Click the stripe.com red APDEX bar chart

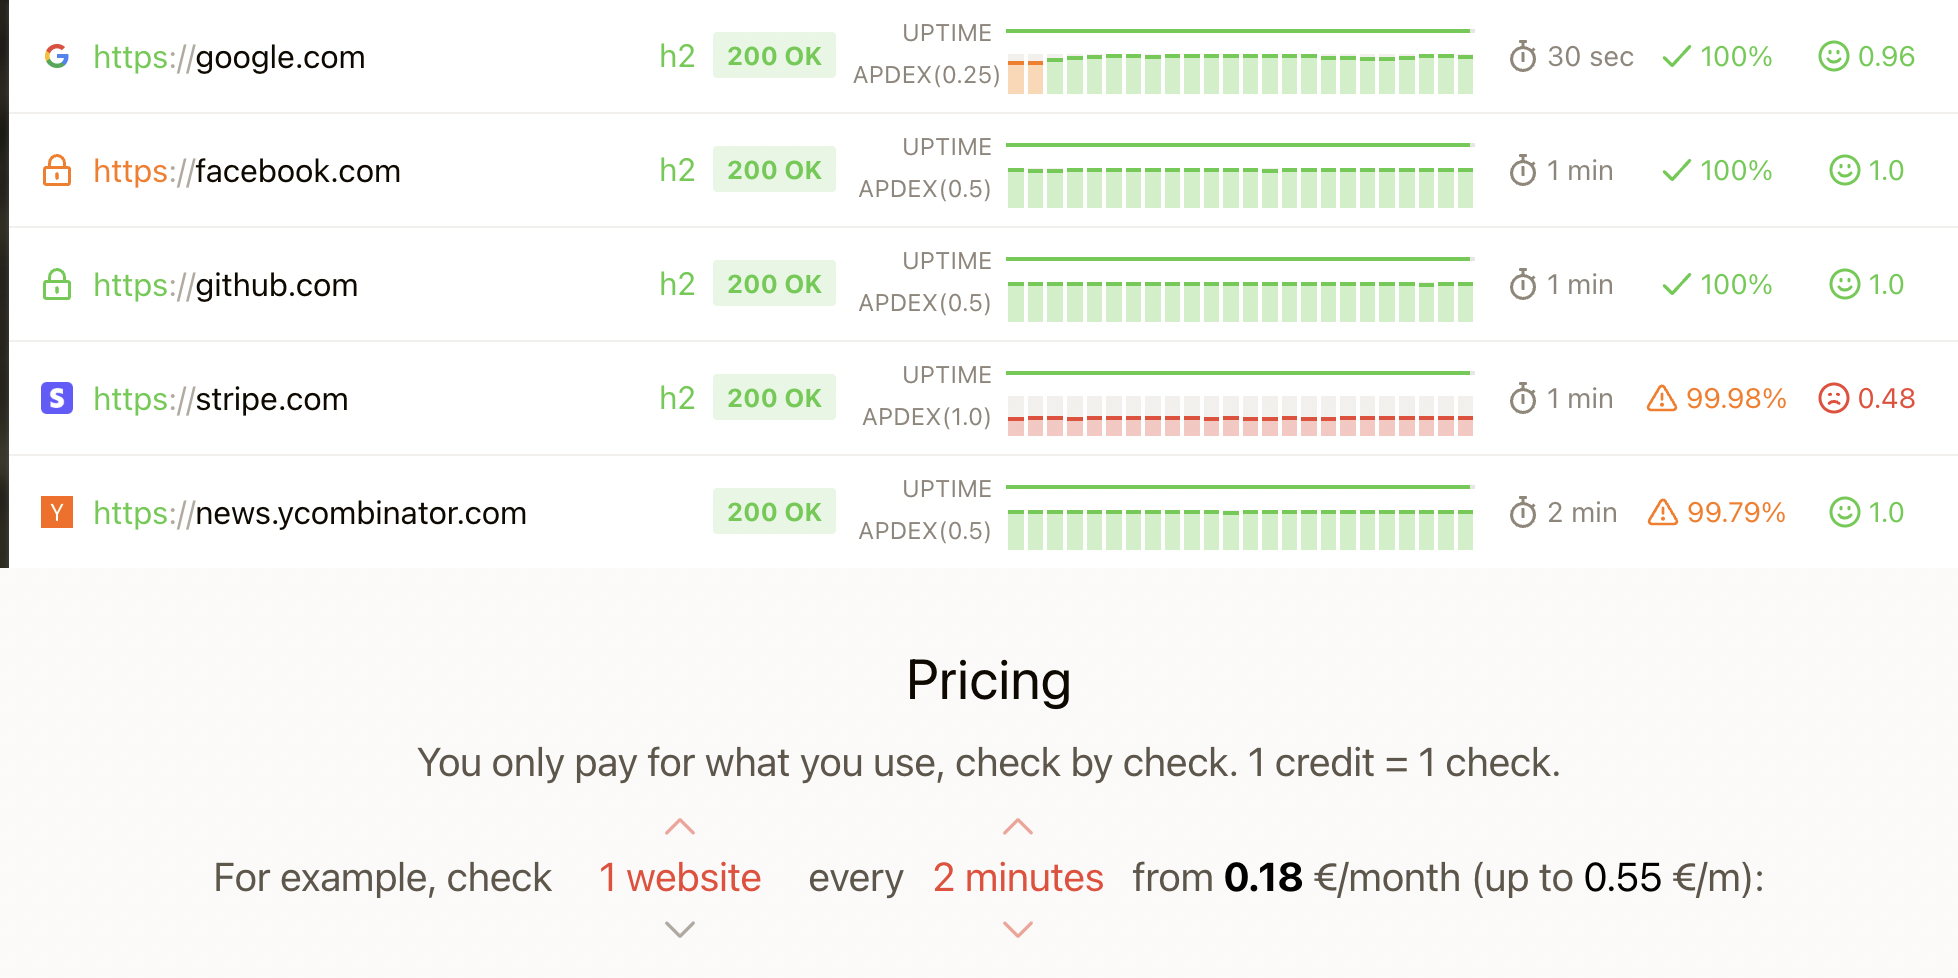1240,418
